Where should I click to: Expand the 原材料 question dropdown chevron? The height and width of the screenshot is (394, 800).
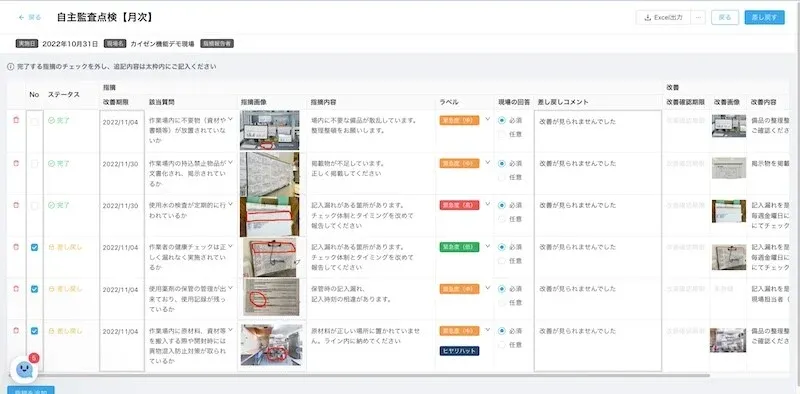(x=230, y=329)
